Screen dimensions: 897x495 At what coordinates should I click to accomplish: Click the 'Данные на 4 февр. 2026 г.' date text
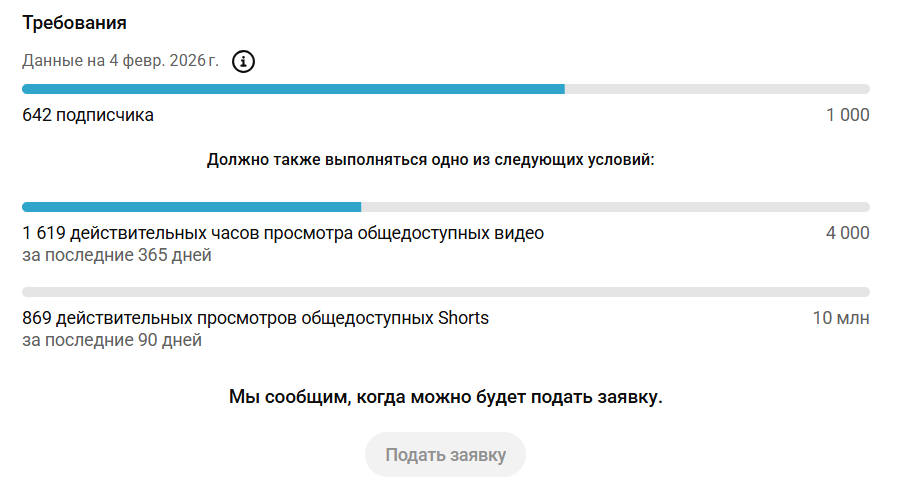click(x=120, y=61)
